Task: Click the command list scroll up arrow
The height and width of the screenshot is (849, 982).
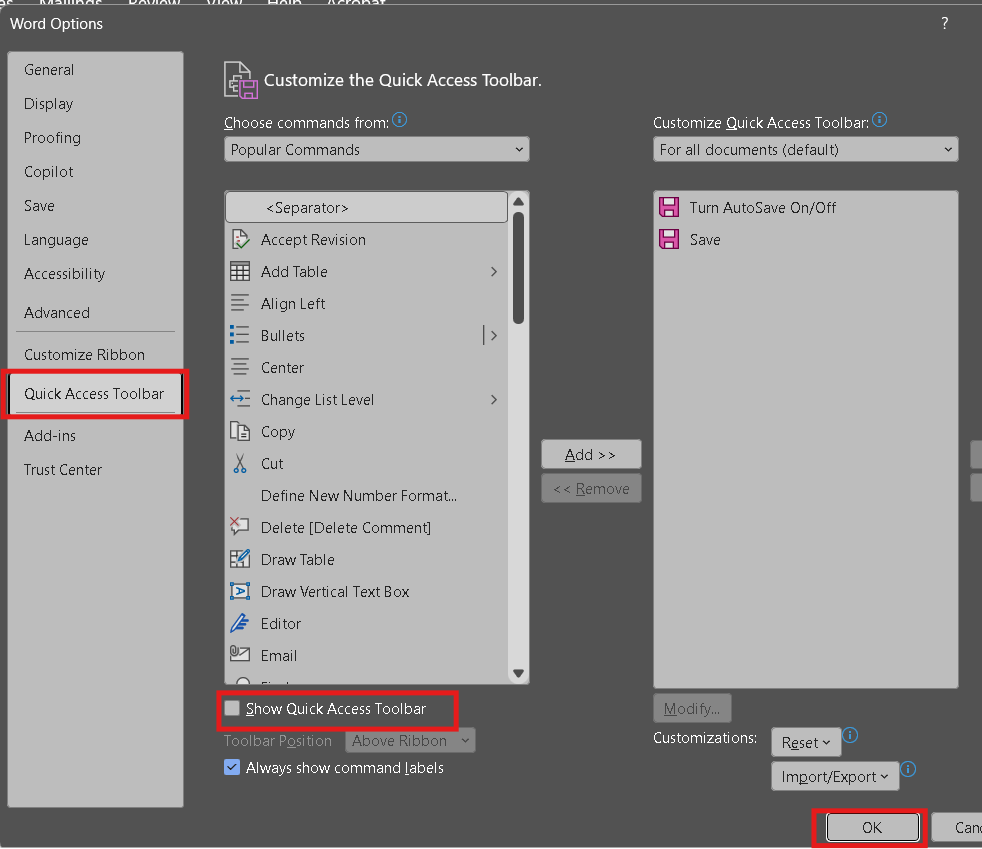Action: pos(518,202)
